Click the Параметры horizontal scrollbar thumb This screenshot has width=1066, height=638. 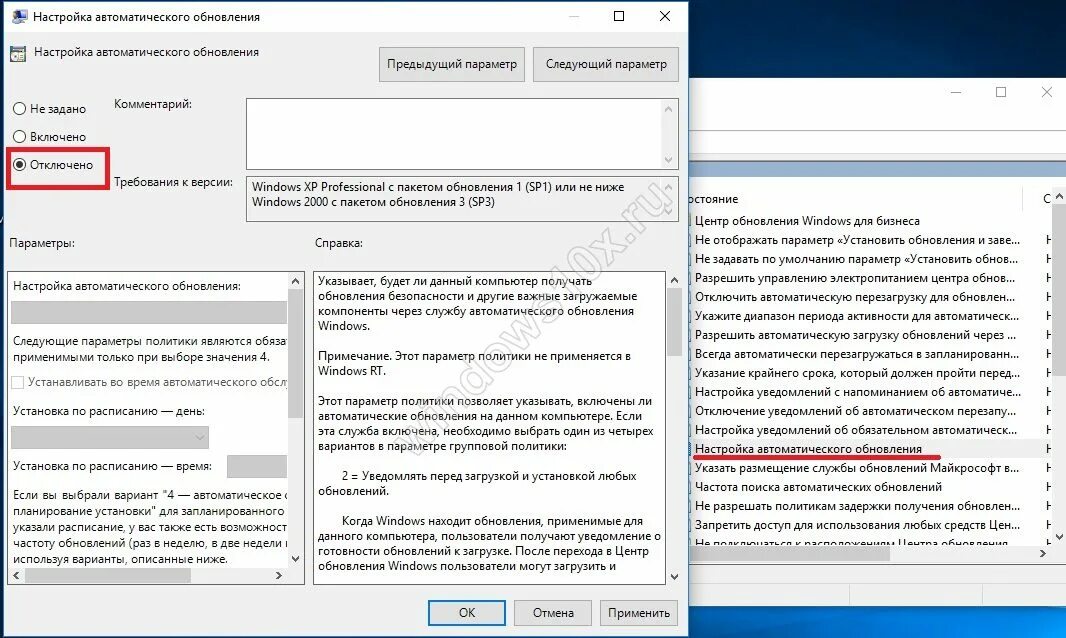pos(108,575)
